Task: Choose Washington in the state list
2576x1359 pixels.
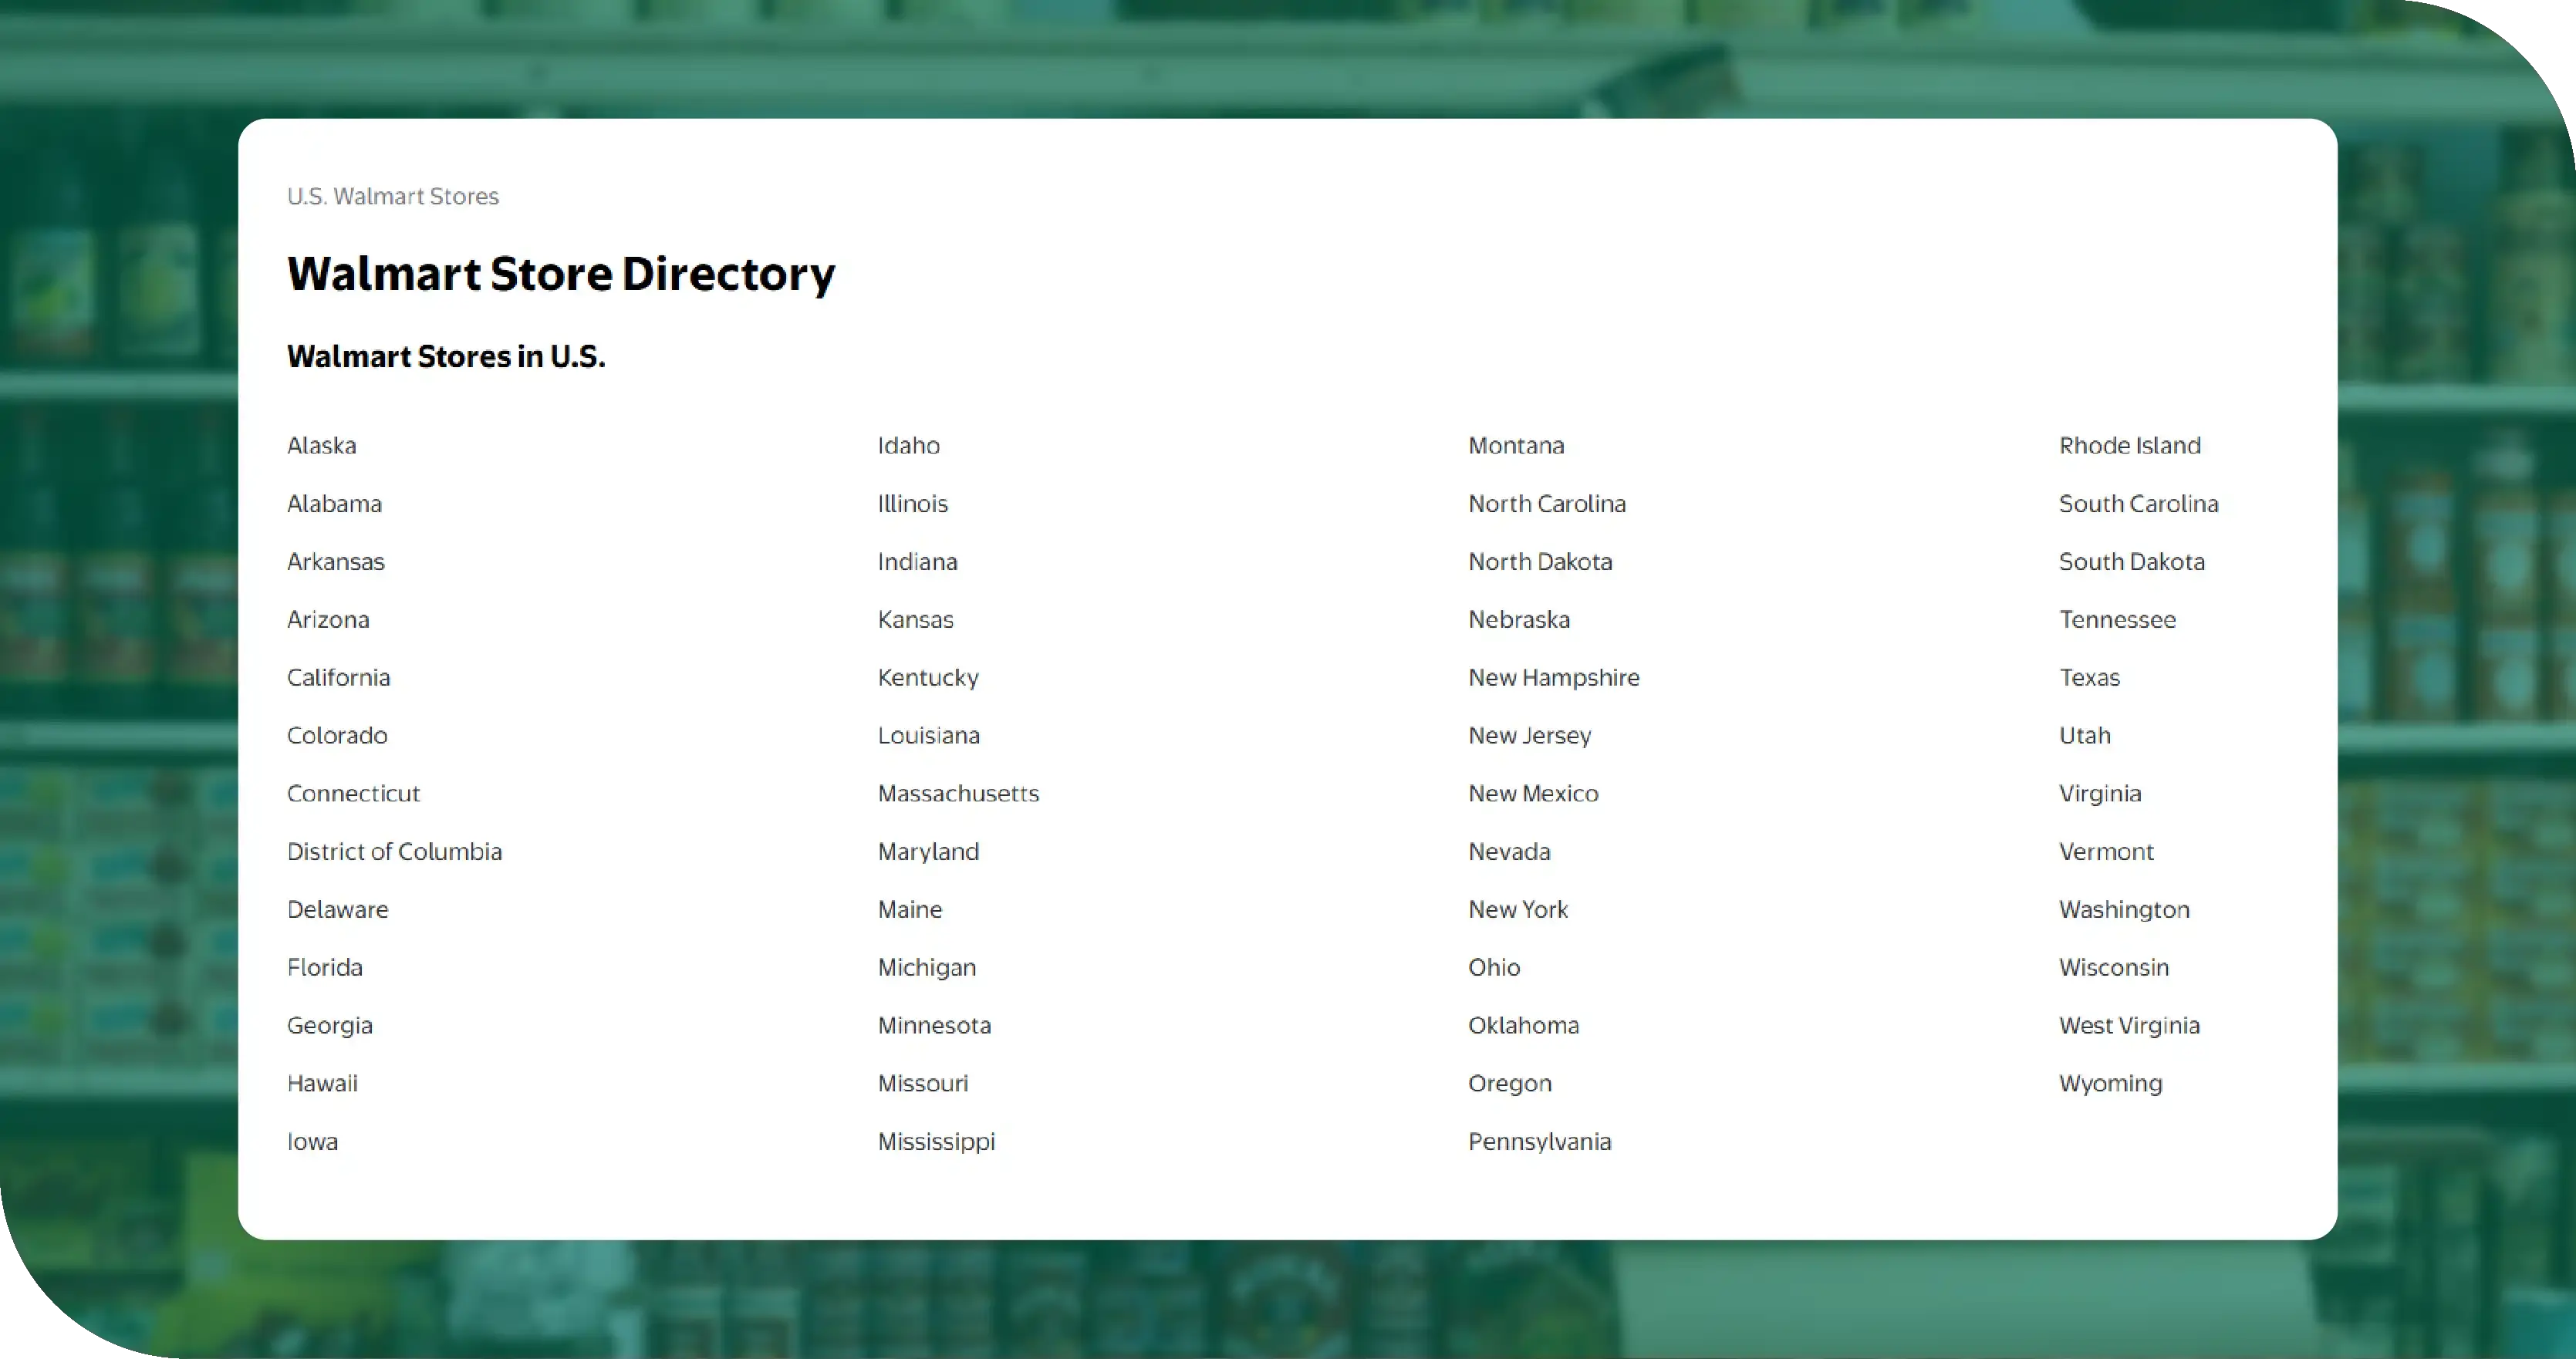Action: 2125,909
